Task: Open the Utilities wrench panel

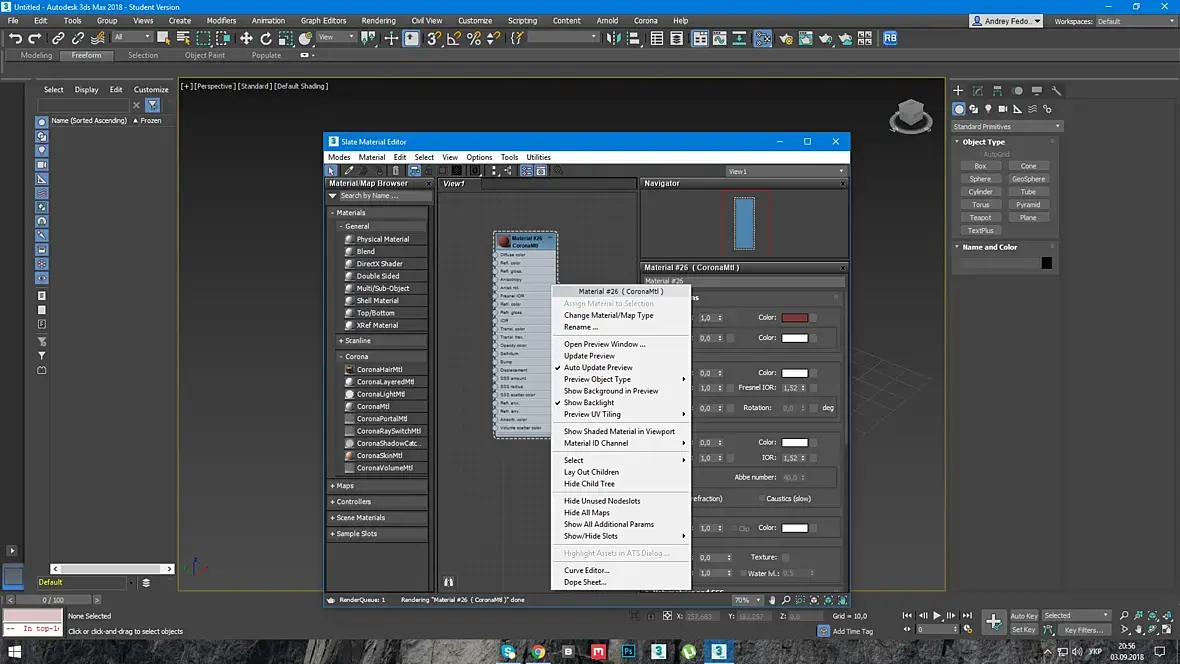Action: pyautogui.click(x=1056, y=91)
